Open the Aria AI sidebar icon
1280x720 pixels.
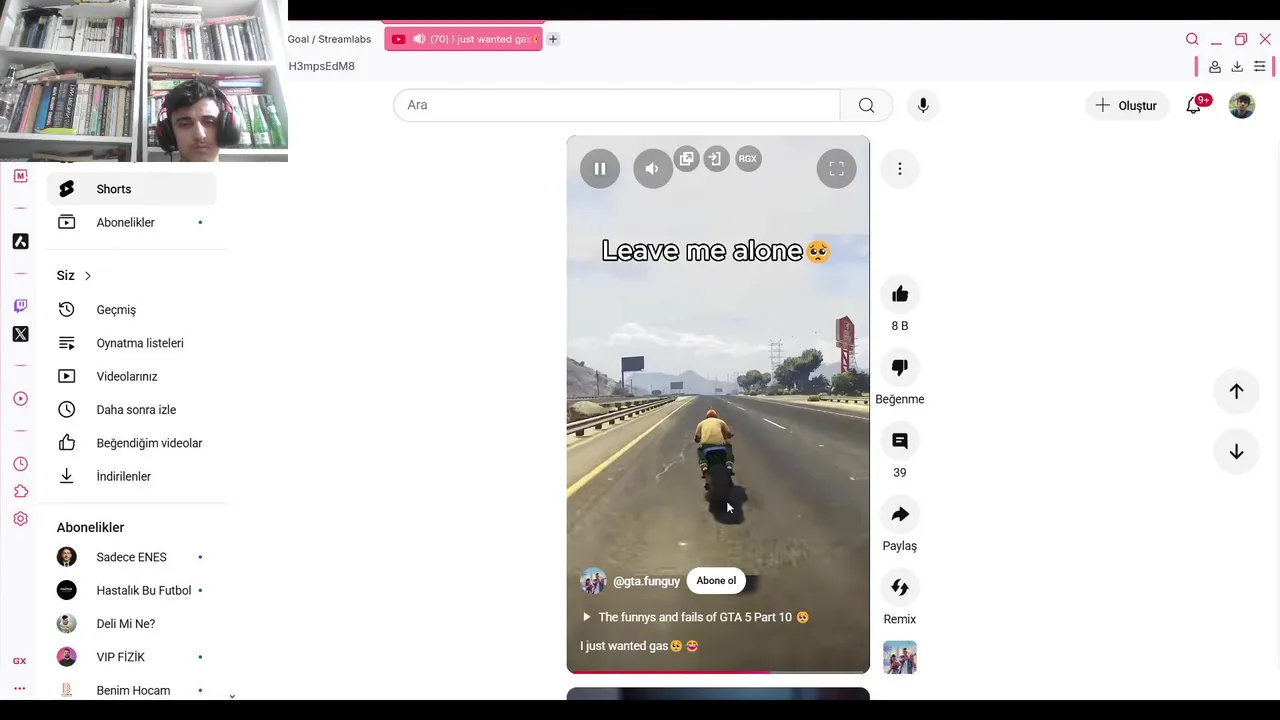20,241
